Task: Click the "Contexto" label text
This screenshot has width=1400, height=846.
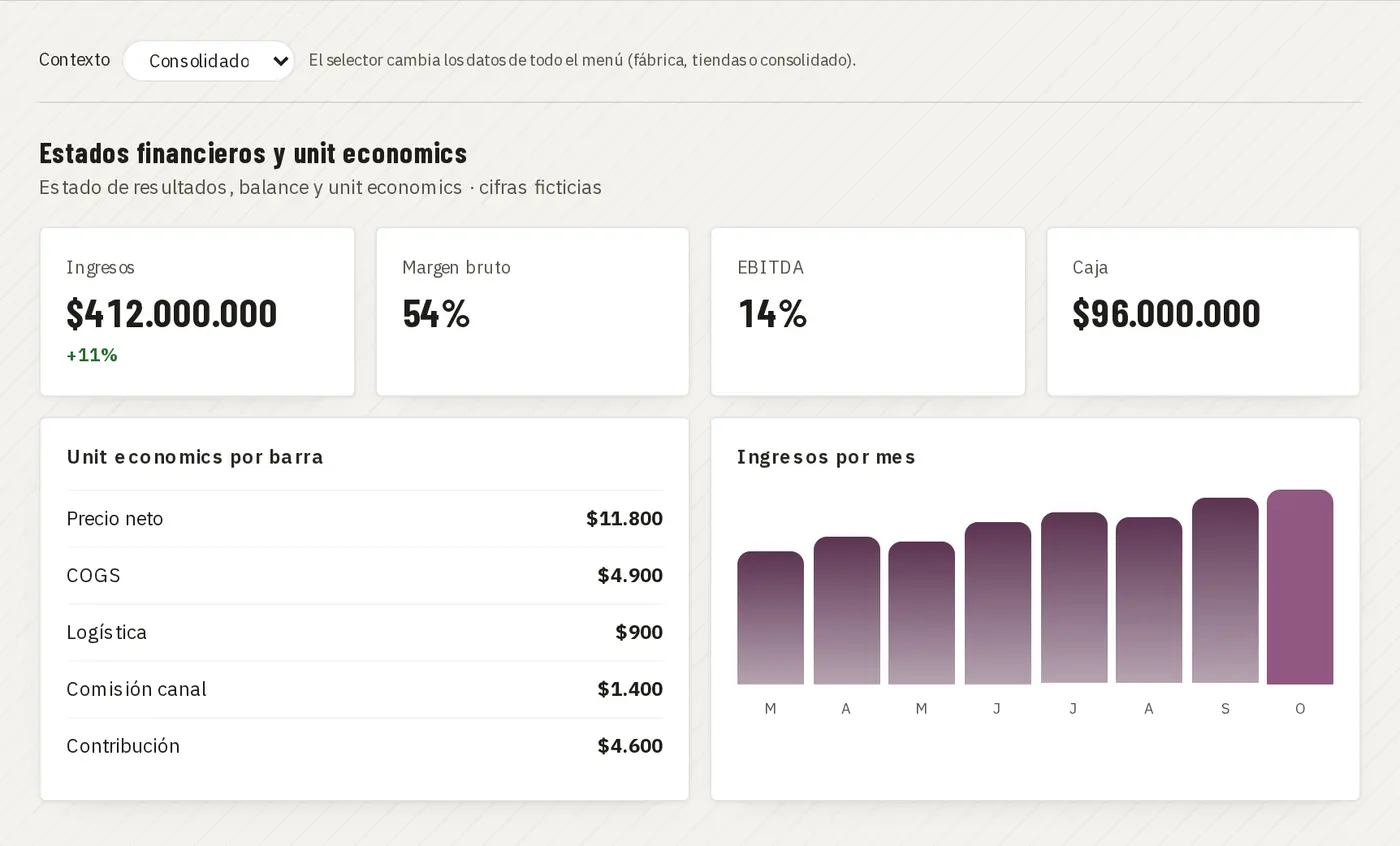Action: click(74, 60)
